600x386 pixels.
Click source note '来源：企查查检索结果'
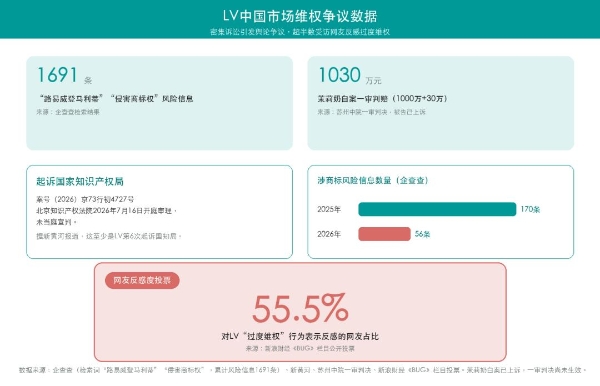(68, 112)
